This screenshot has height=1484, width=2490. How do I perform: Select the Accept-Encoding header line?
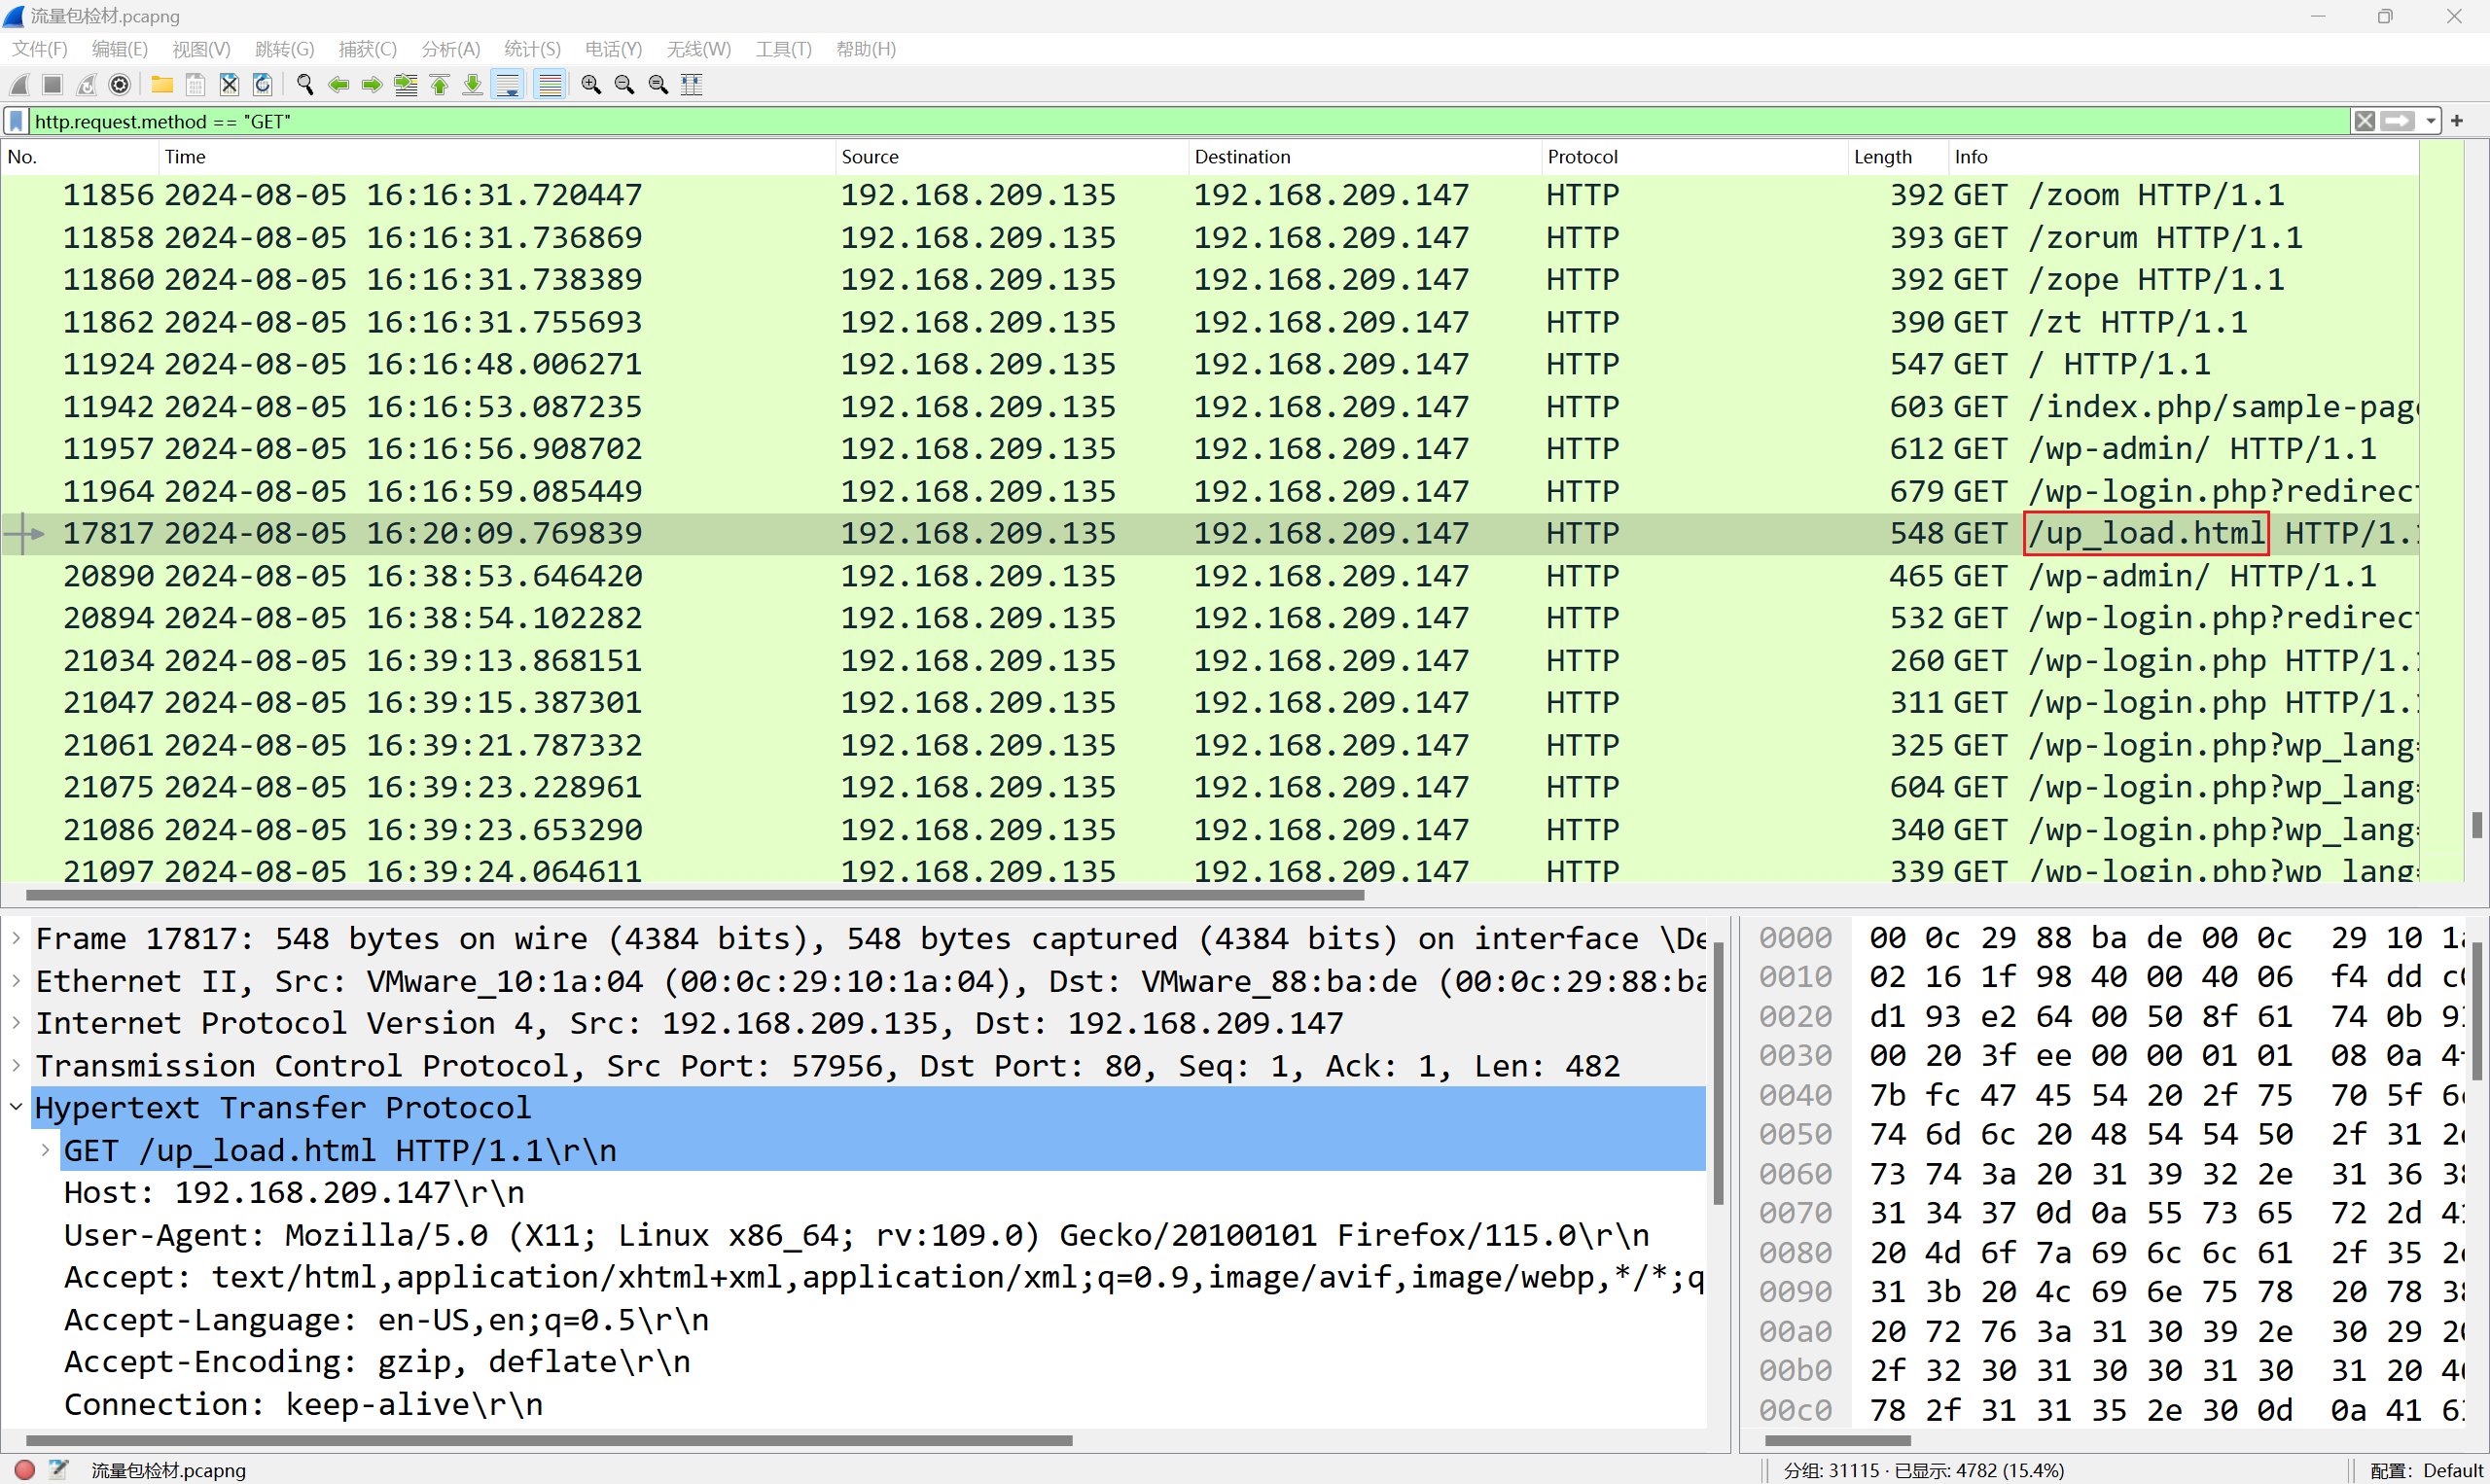[377, 1362]
